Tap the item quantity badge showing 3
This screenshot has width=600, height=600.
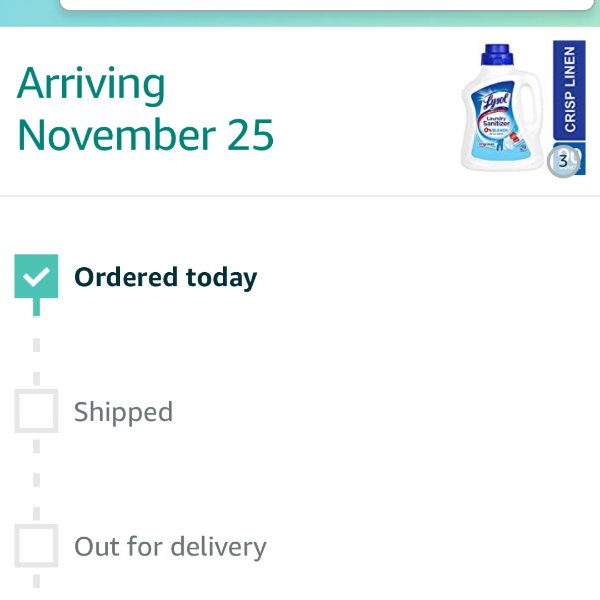point(563,161)
